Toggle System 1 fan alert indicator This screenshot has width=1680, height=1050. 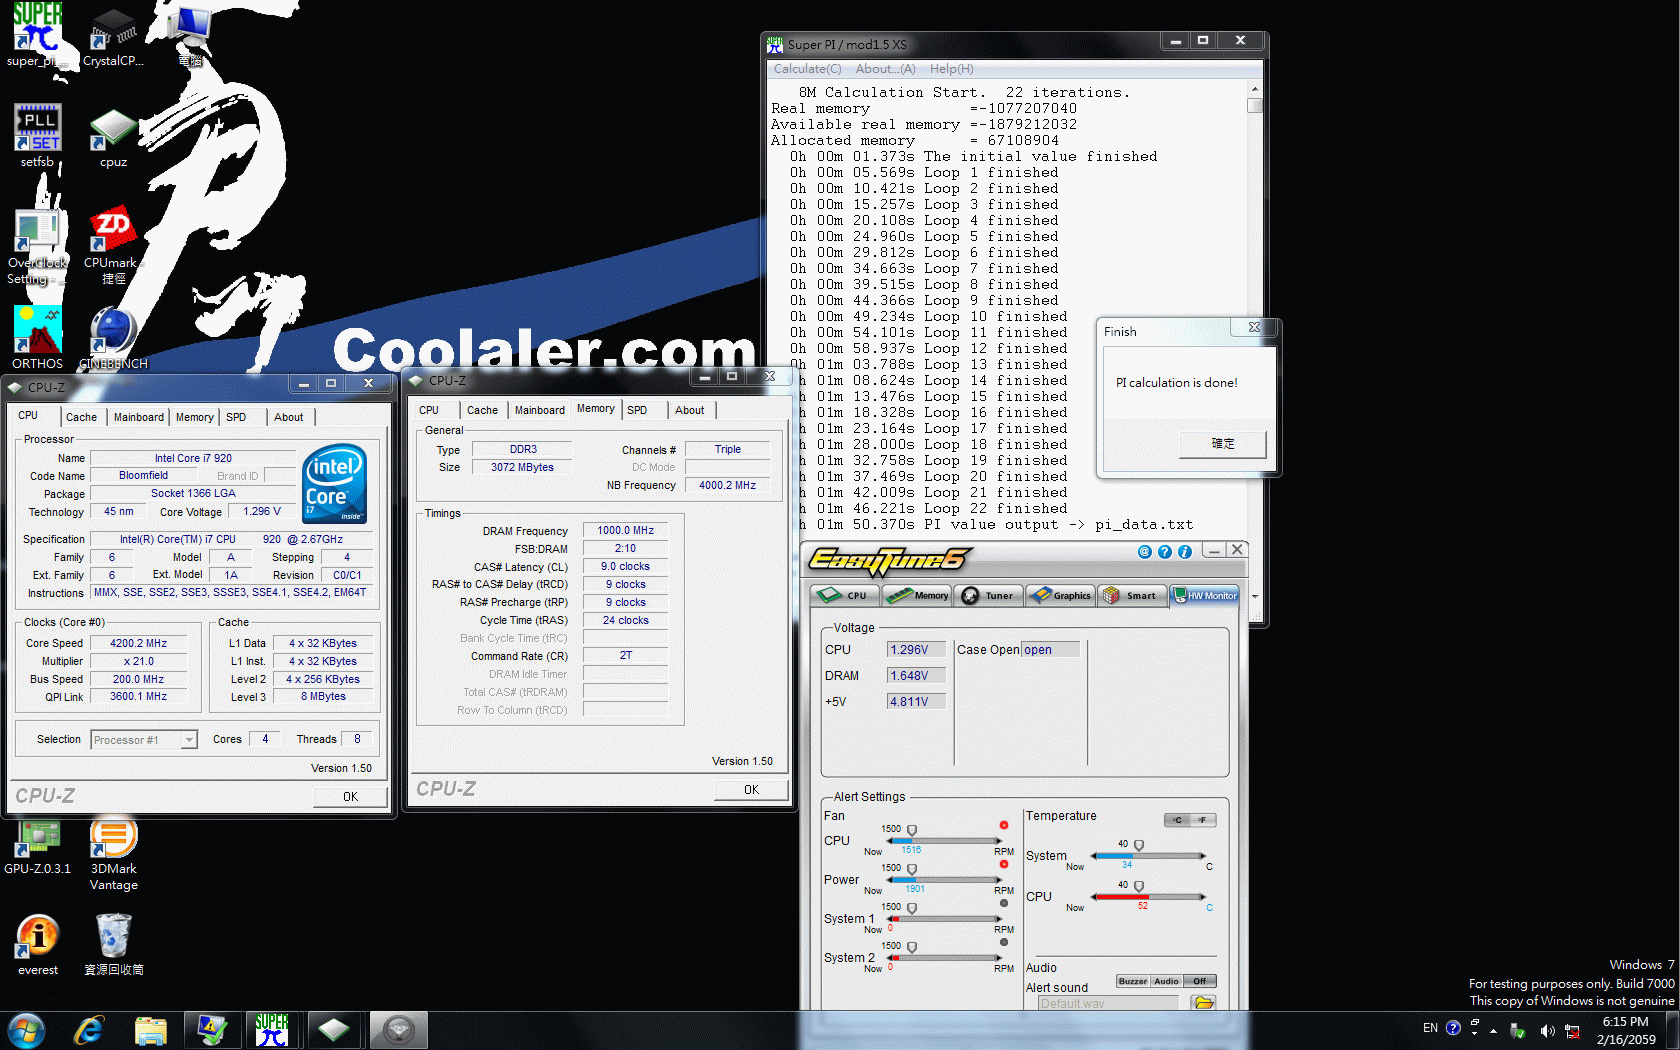click(x=1003, y=903)
